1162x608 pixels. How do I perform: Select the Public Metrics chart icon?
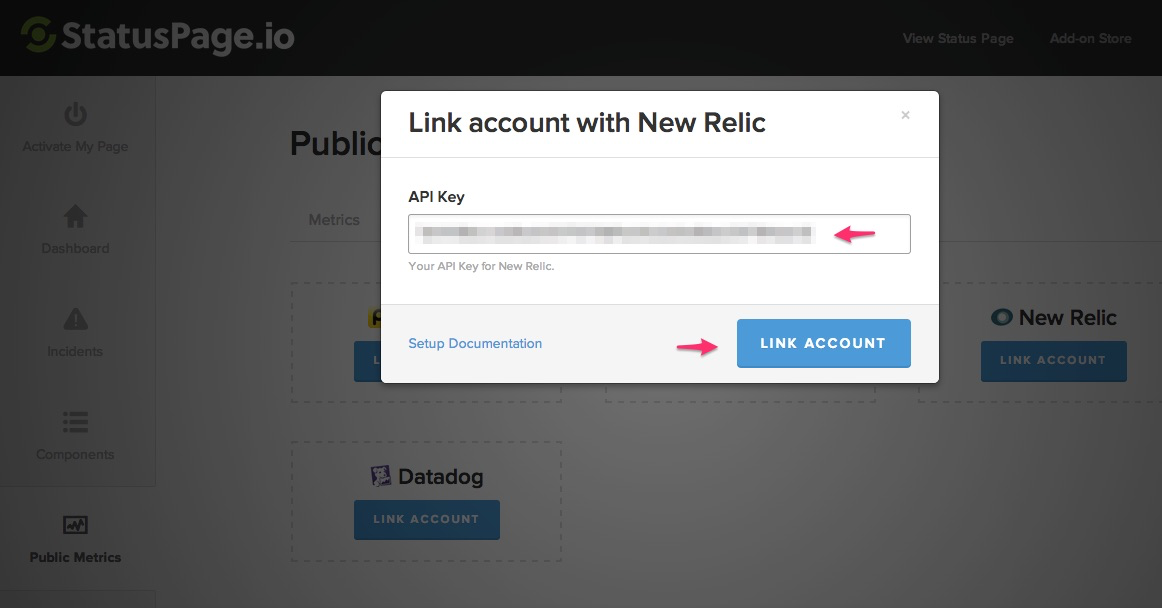click(x=75, y=525)
